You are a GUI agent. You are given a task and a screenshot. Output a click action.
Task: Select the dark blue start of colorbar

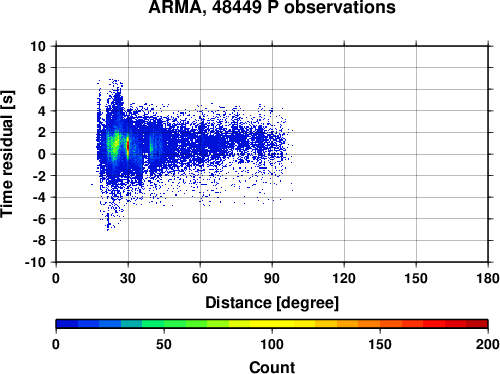pyautogui.click(x=67, y=324)
